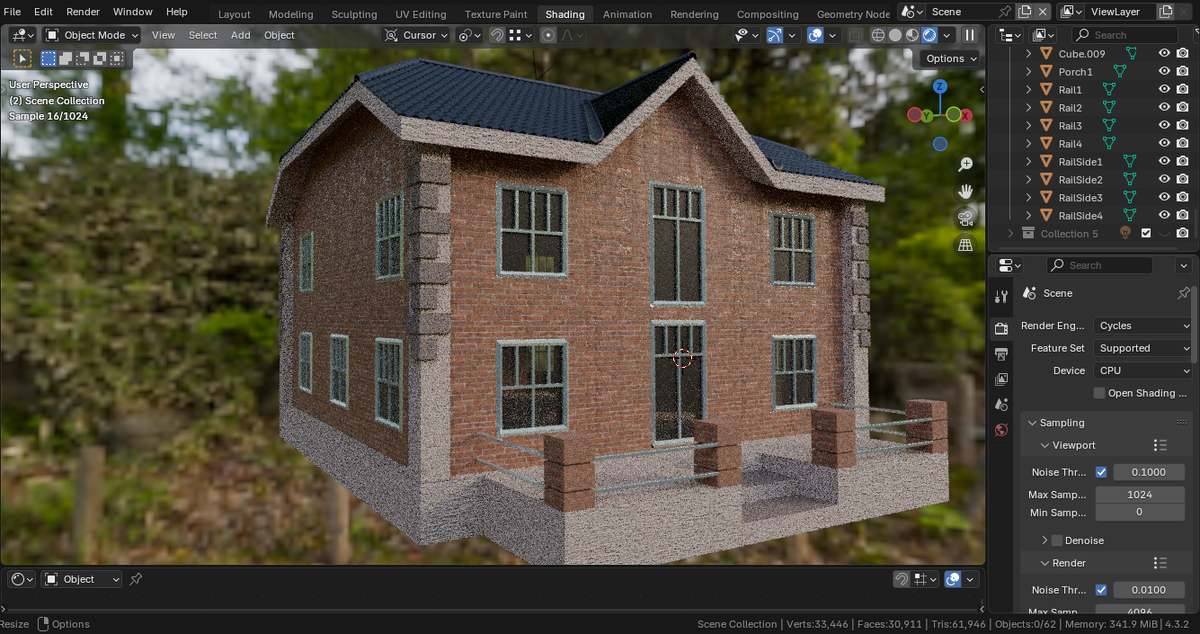Image resolution: width=1200 pixels, height=634 pixels.
Task: Pin the shader editor header pin icon
Action: (x=136, y=579)
